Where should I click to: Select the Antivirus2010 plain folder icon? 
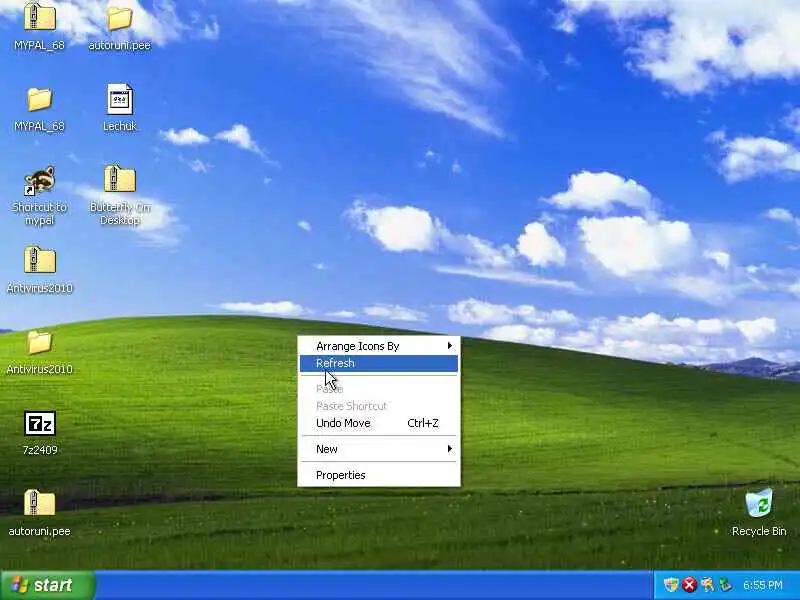39,342
